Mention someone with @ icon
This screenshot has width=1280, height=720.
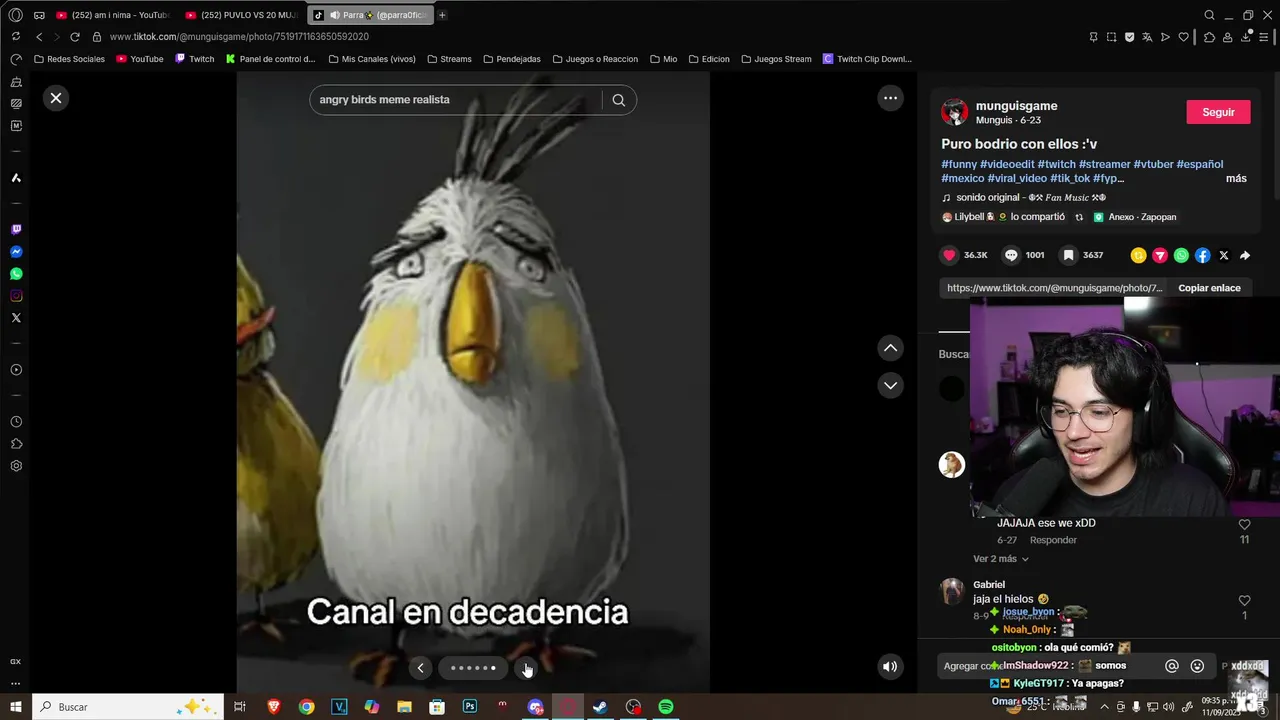pos(1172,666)
